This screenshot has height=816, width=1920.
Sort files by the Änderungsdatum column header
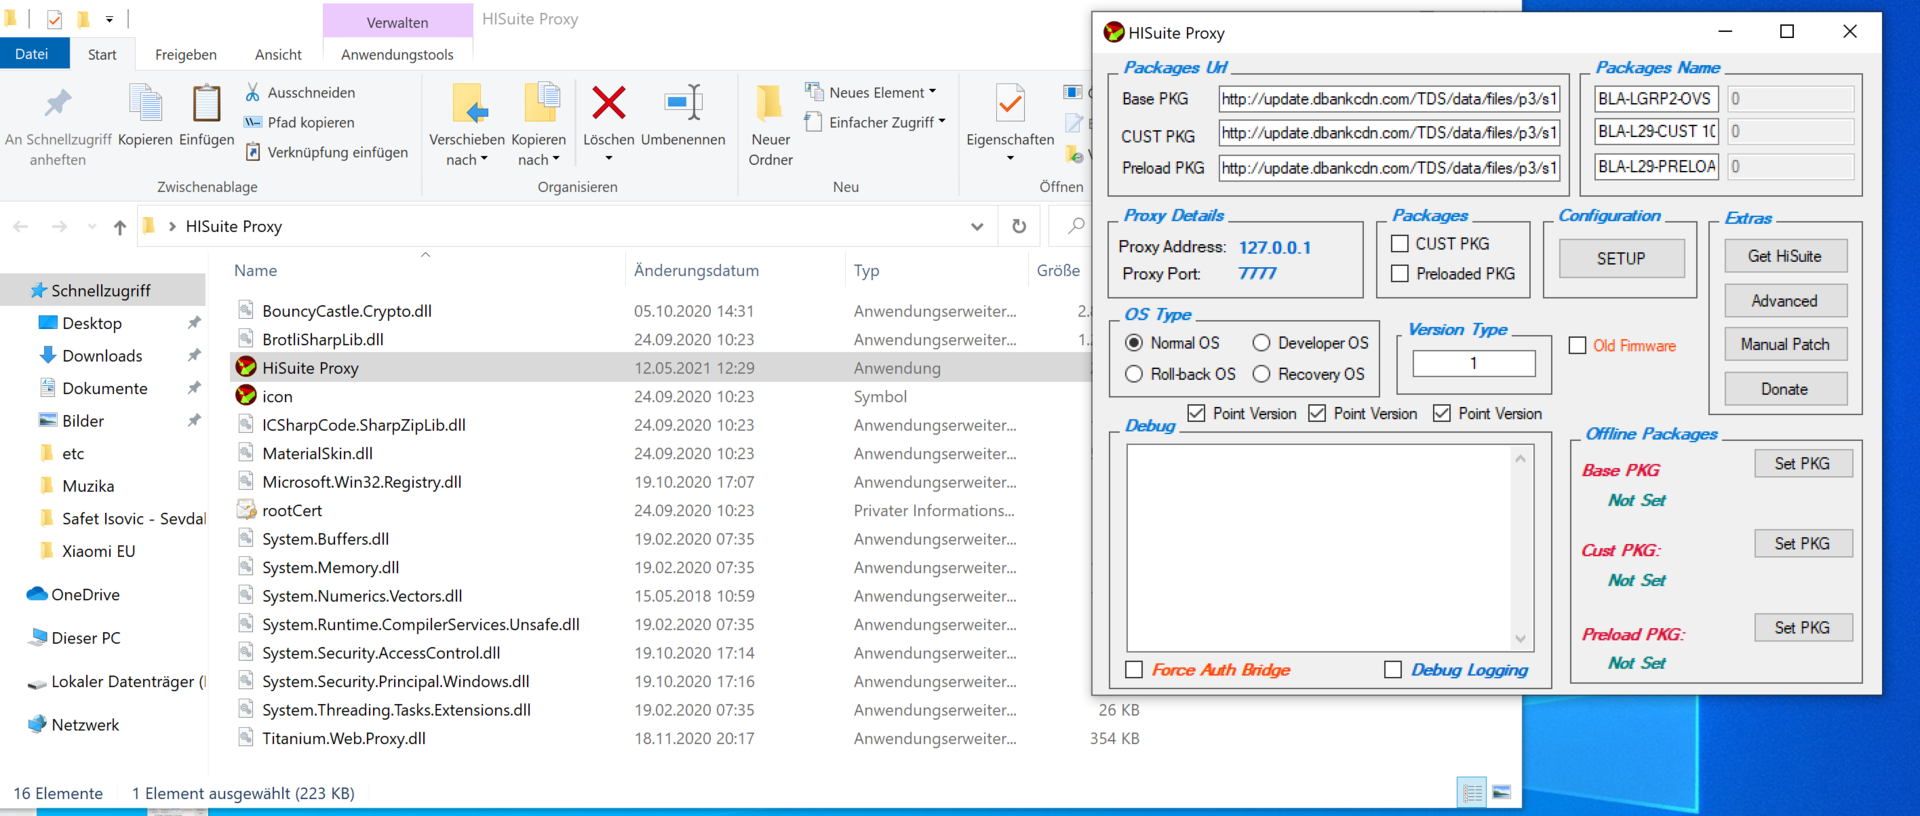696,270
